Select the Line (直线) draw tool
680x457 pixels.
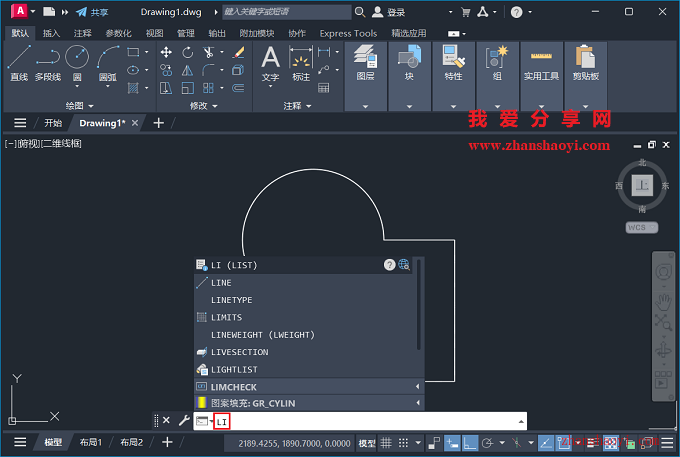tap(19, 63)
